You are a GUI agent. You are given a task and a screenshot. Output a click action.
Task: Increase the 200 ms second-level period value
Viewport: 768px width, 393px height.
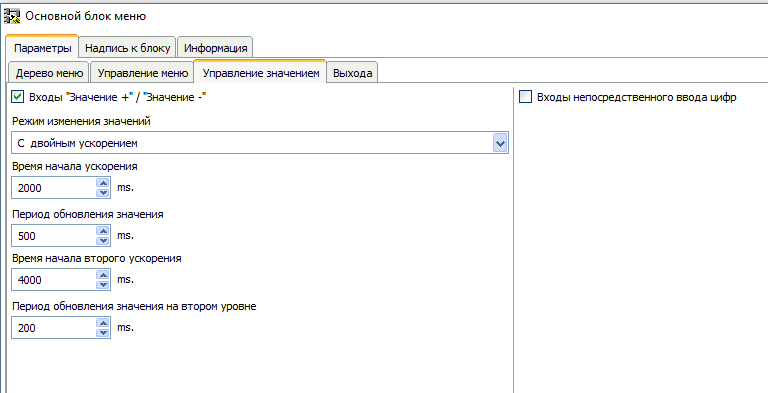(103, 323)
